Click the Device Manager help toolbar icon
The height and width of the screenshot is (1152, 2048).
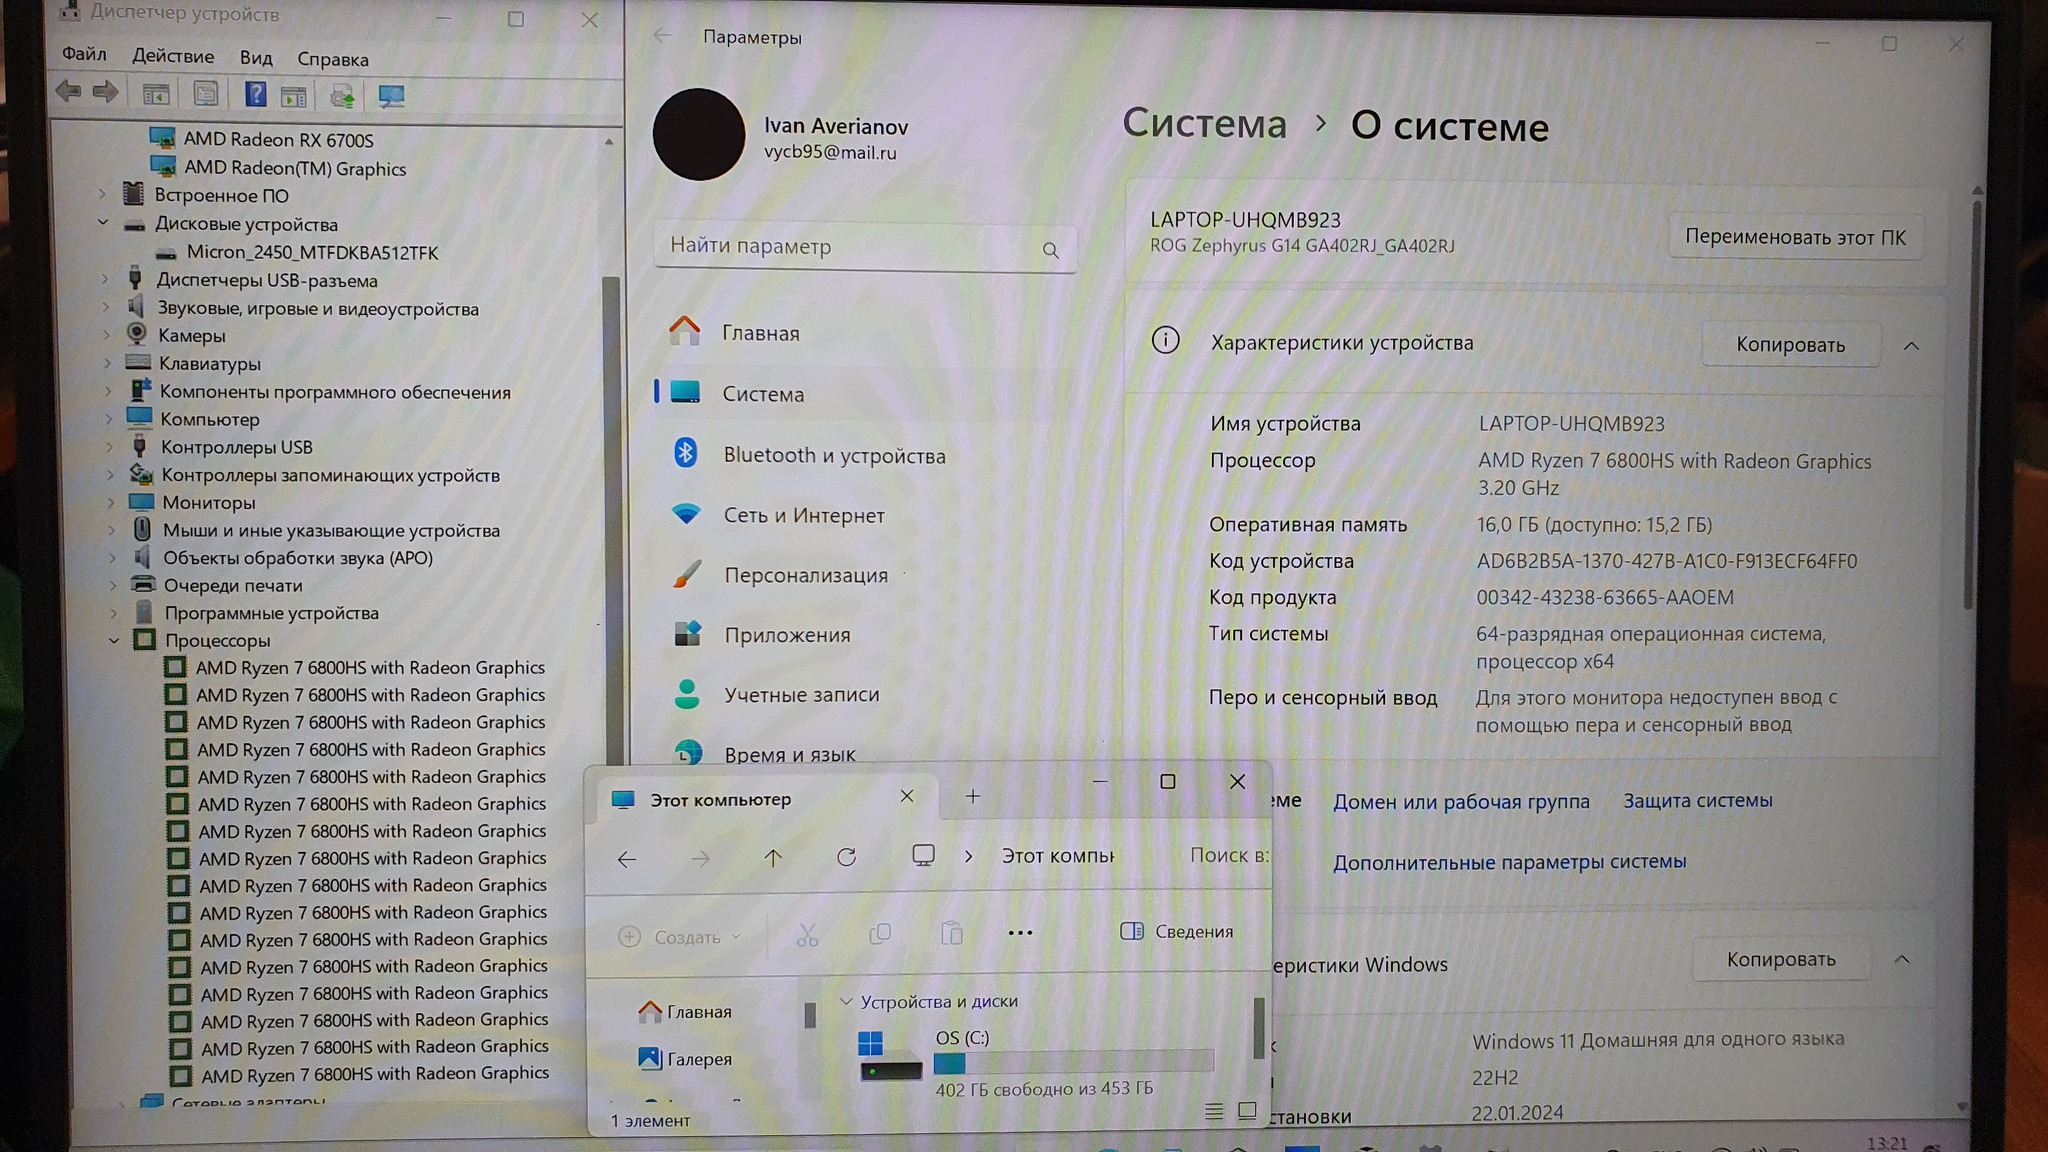coord(255,95)
